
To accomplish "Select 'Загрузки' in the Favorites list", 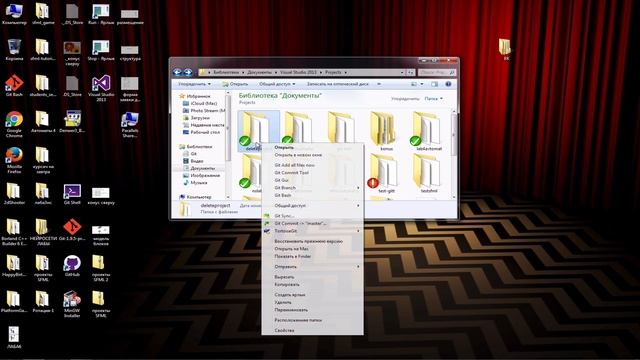I will 200,118.
